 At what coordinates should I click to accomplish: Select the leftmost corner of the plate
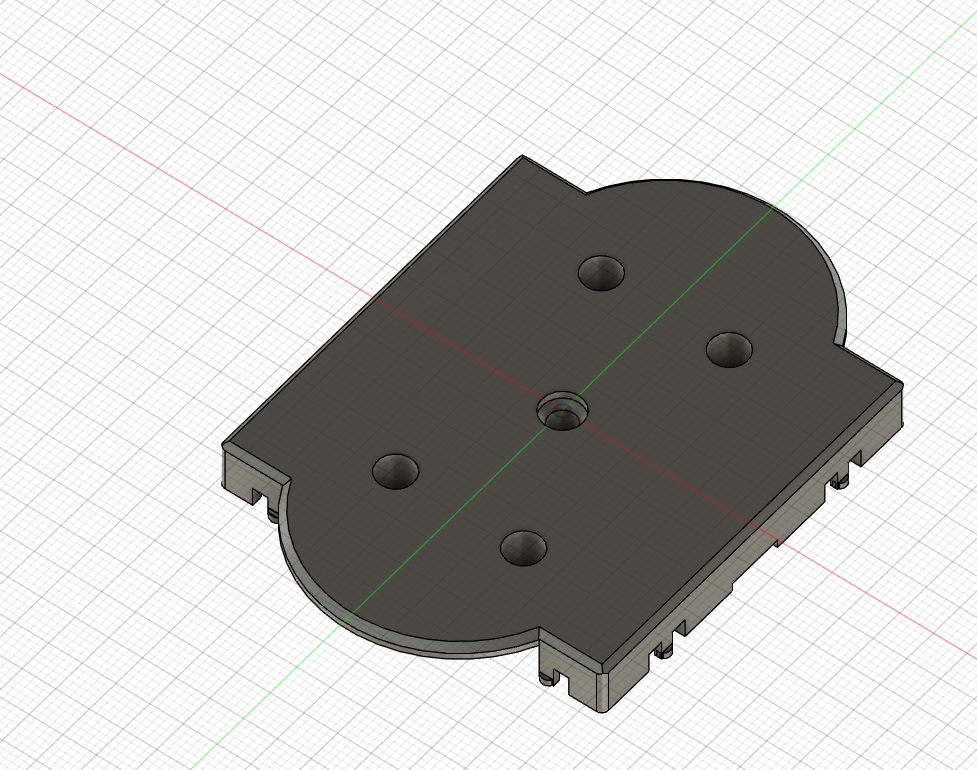[224, 444]
